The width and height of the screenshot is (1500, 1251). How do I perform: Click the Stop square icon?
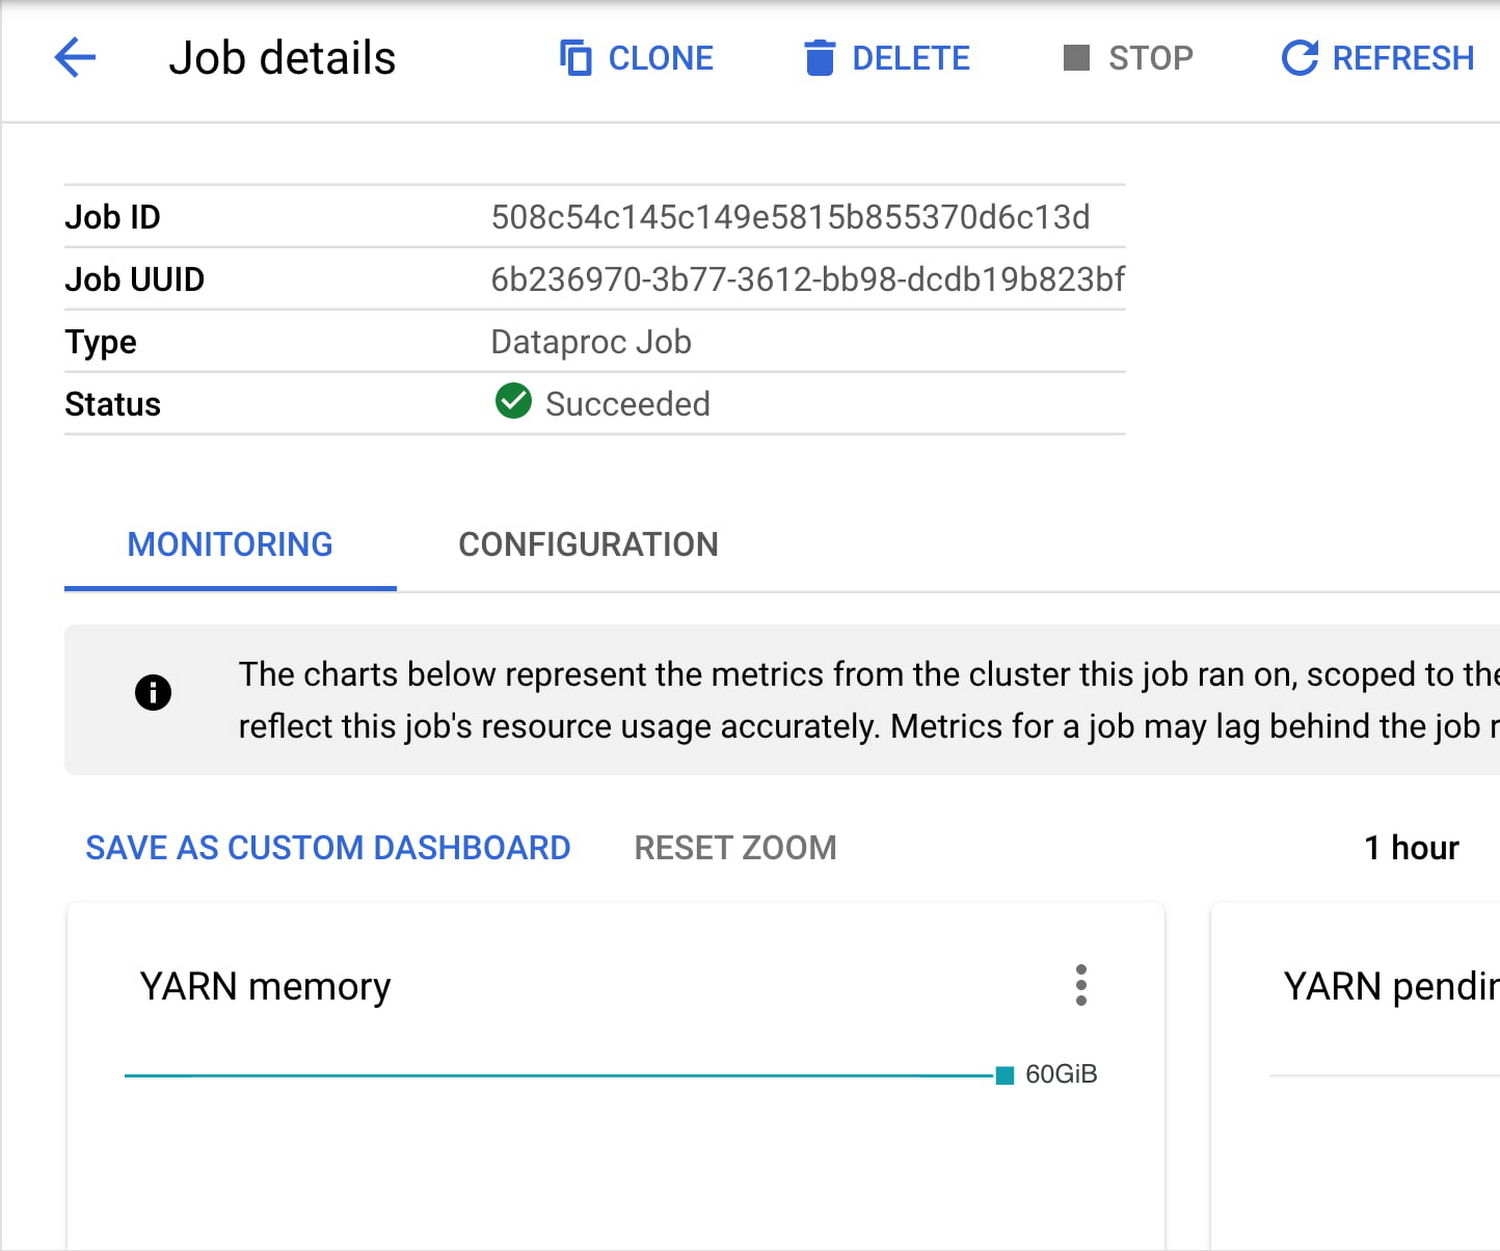pos(1076,57)
